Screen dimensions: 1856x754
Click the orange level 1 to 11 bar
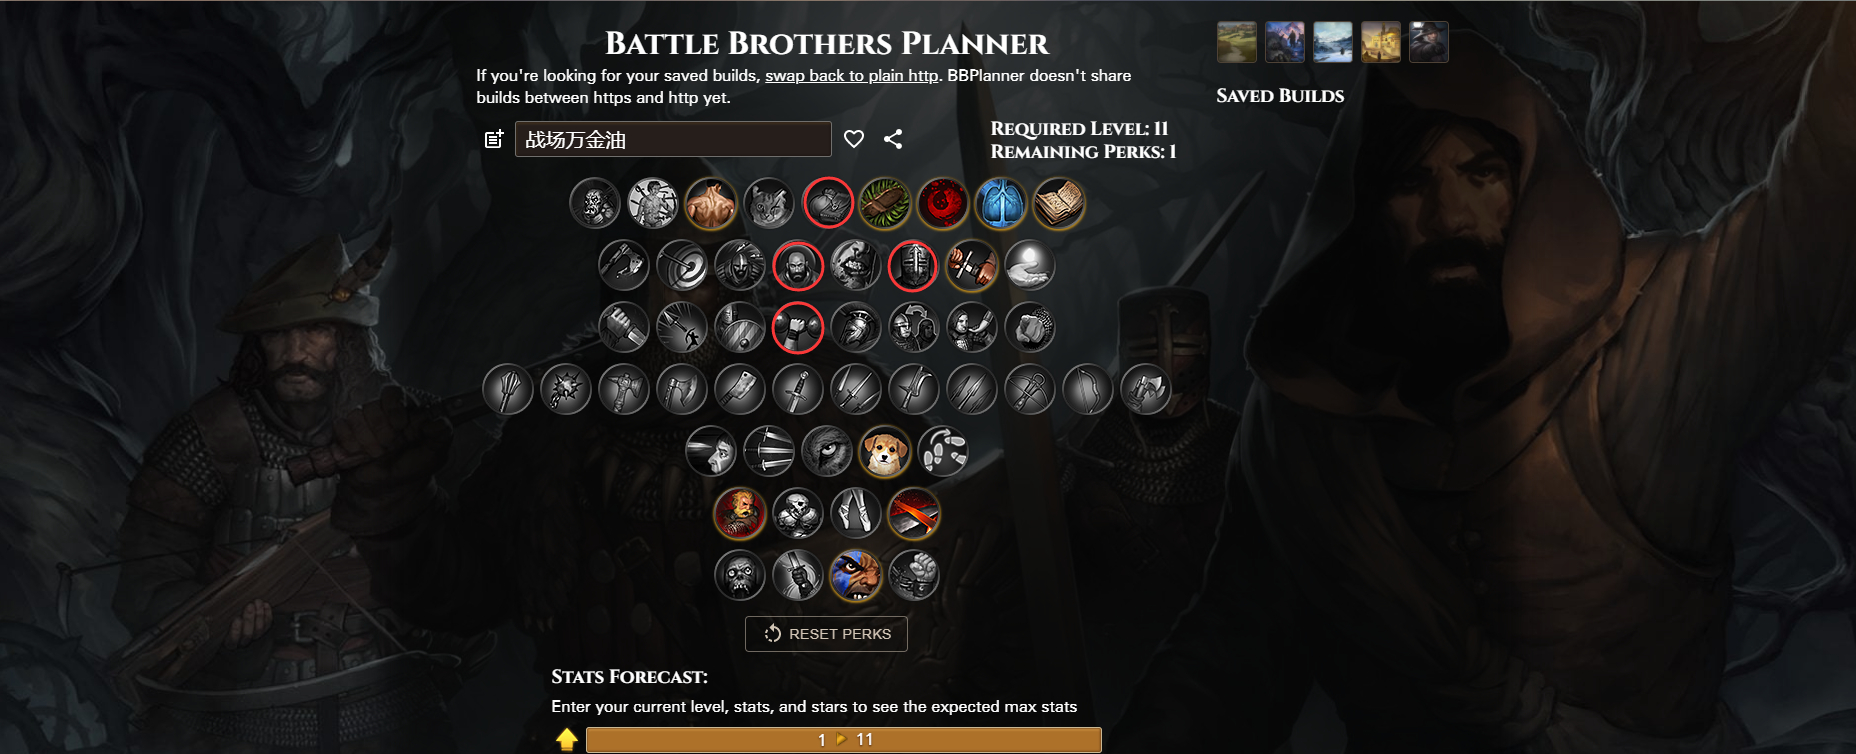pyautogui.click(x=843, y=740)
